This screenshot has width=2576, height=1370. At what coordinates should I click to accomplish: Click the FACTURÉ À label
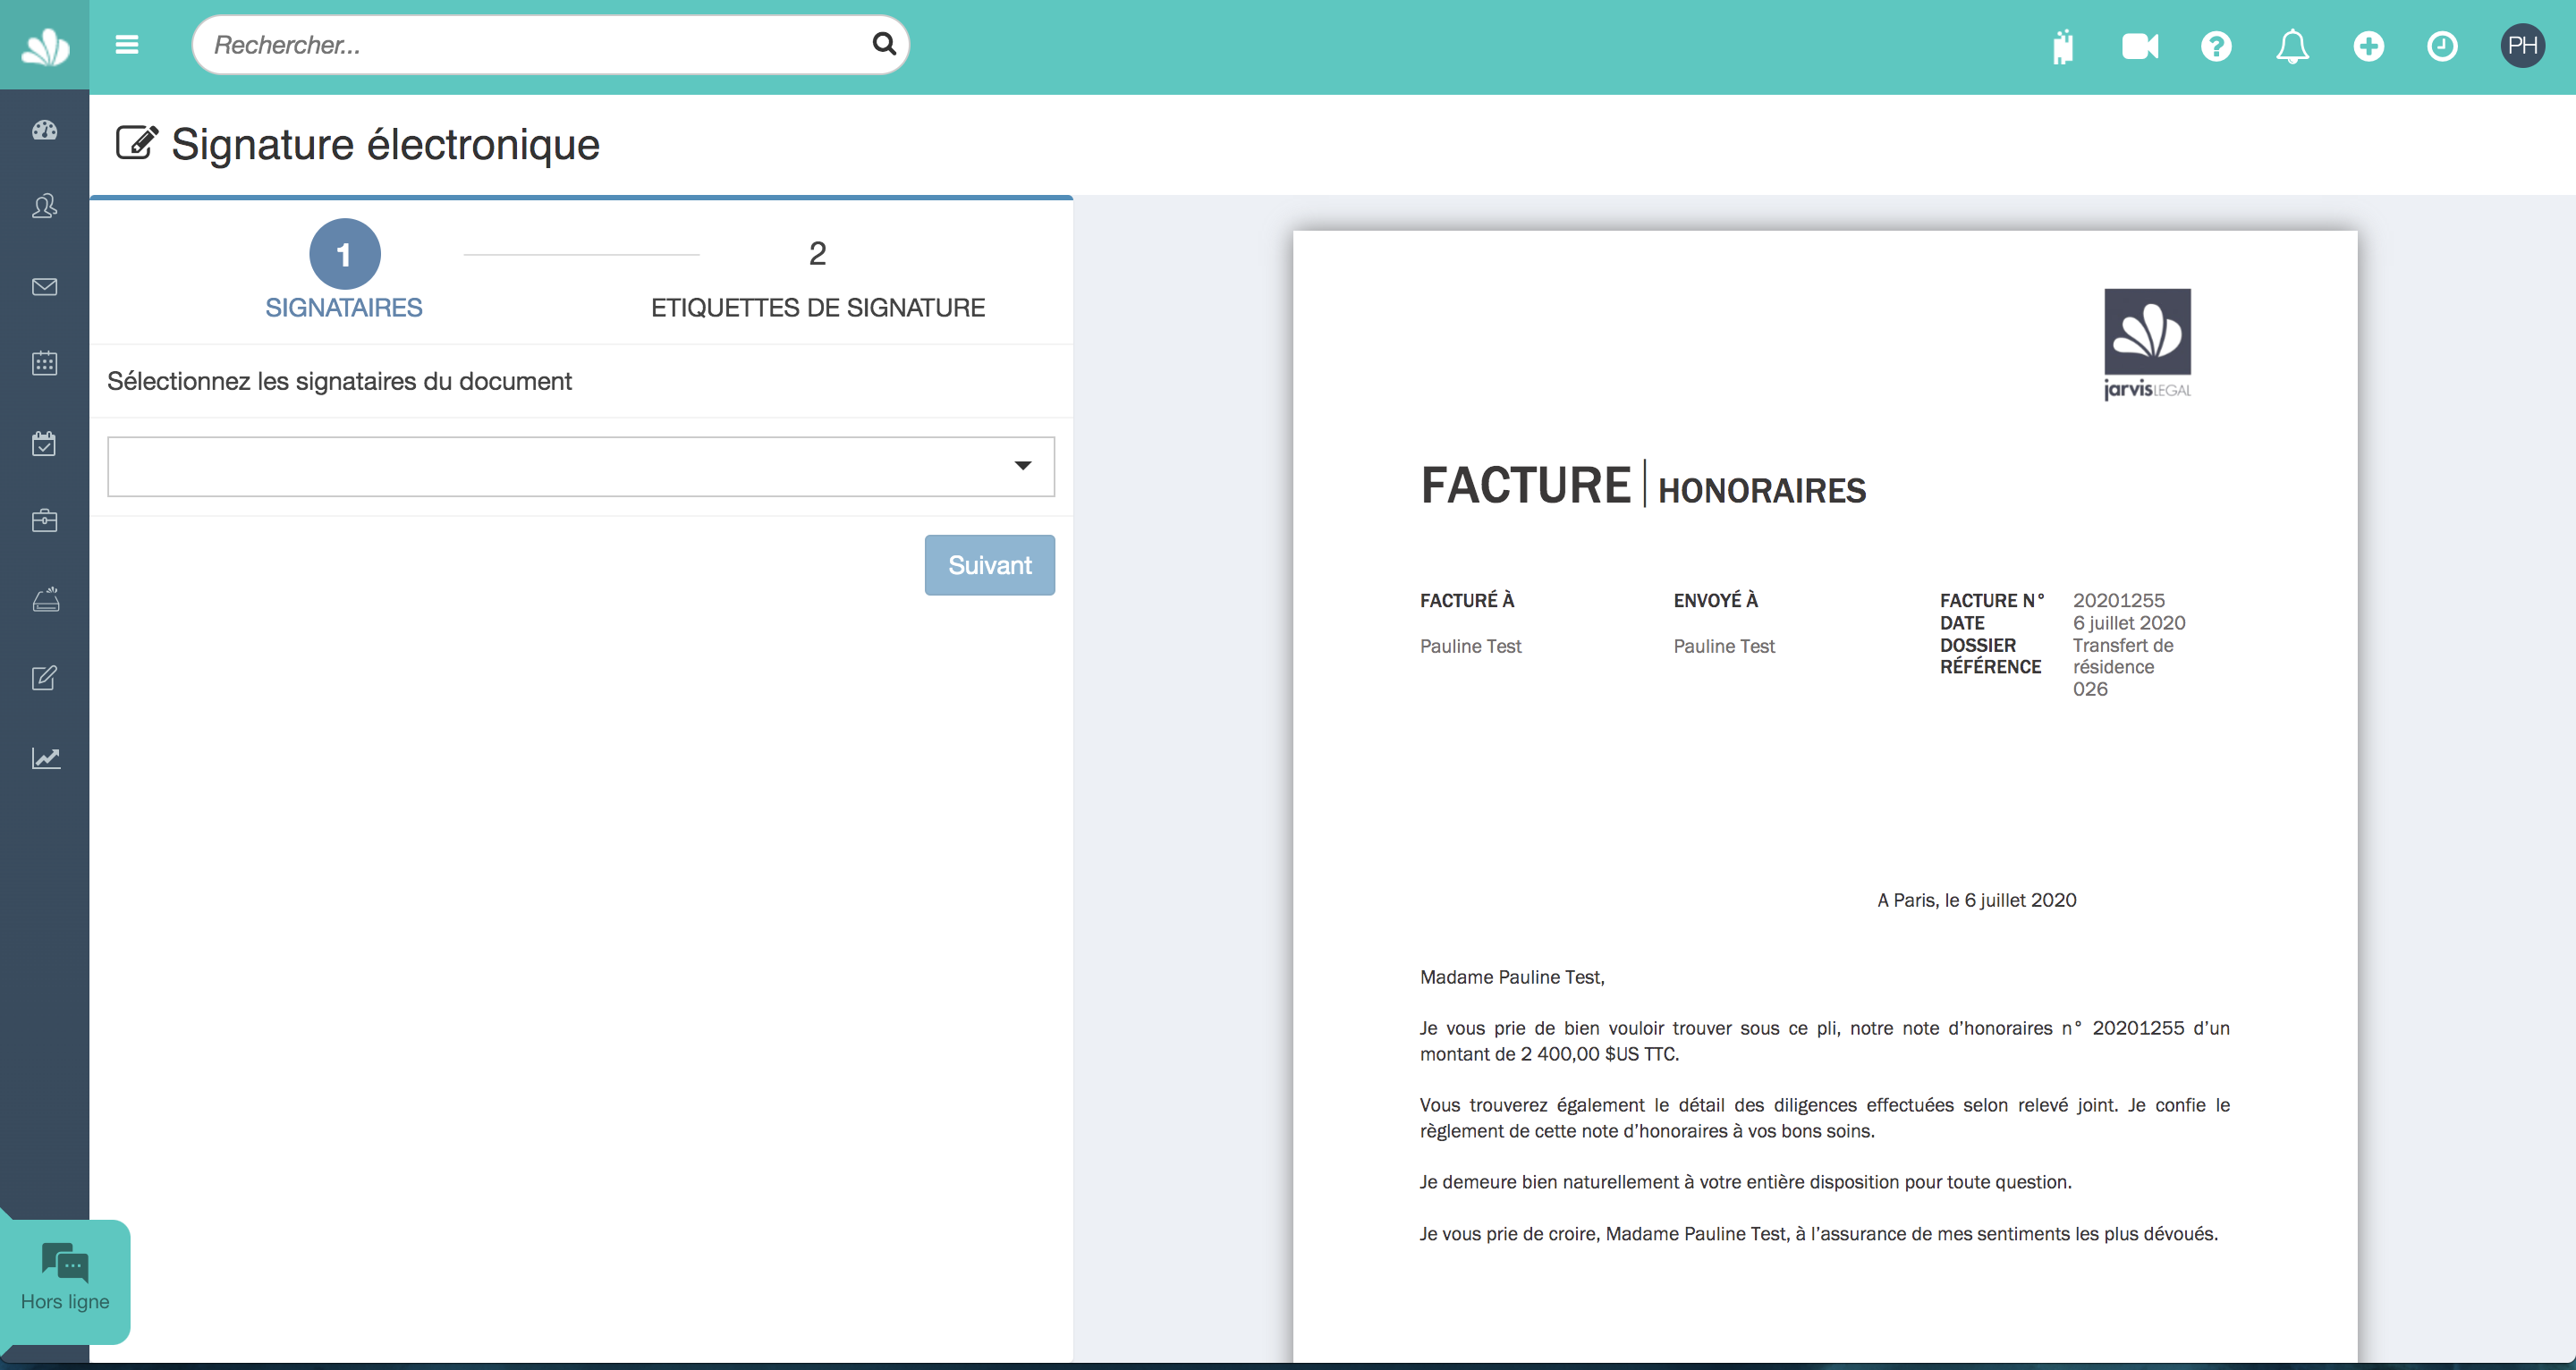tap(1467, 600)
